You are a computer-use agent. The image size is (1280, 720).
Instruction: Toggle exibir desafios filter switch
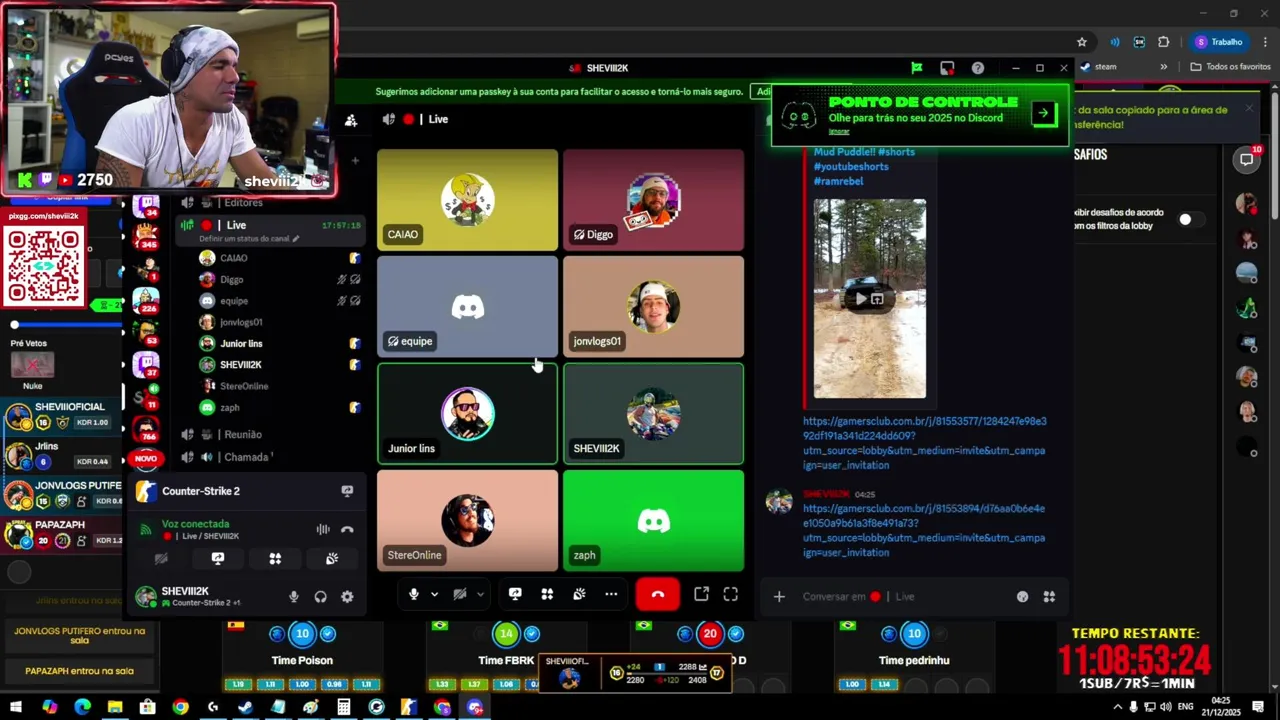(x=1189, y=219)
